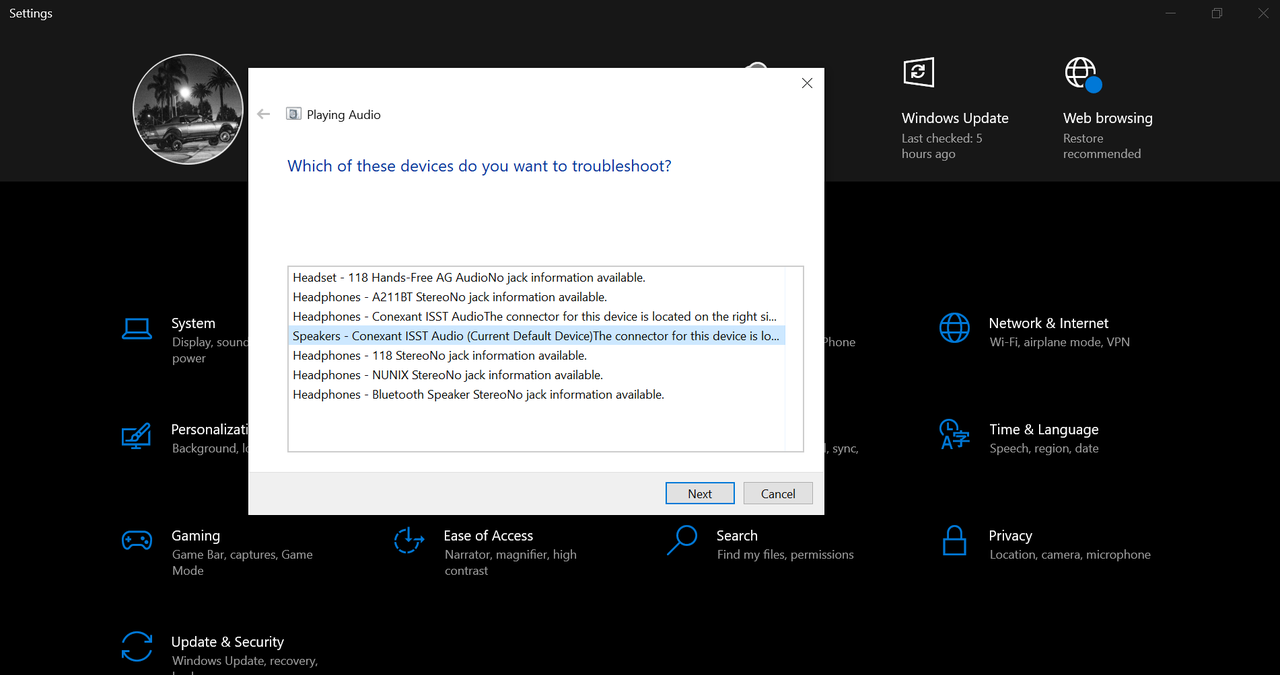Open Network & Internet label
This screenshot has width=1280, height=675.
1048,323
